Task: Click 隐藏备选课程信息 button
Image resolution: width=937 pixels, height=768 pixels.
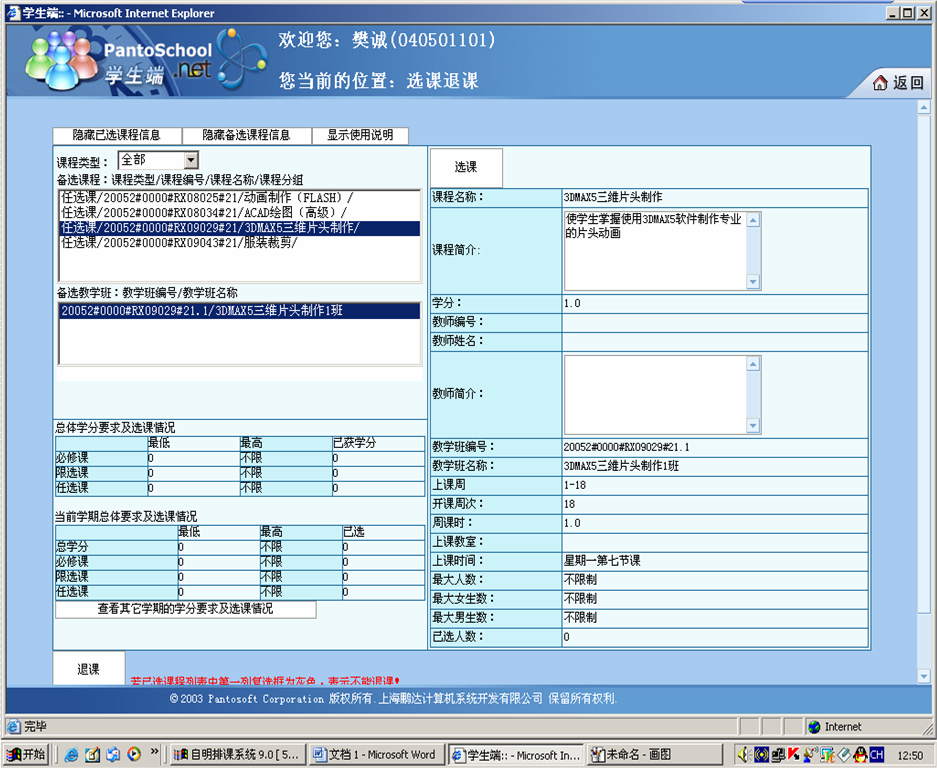Action: (246, 135)
